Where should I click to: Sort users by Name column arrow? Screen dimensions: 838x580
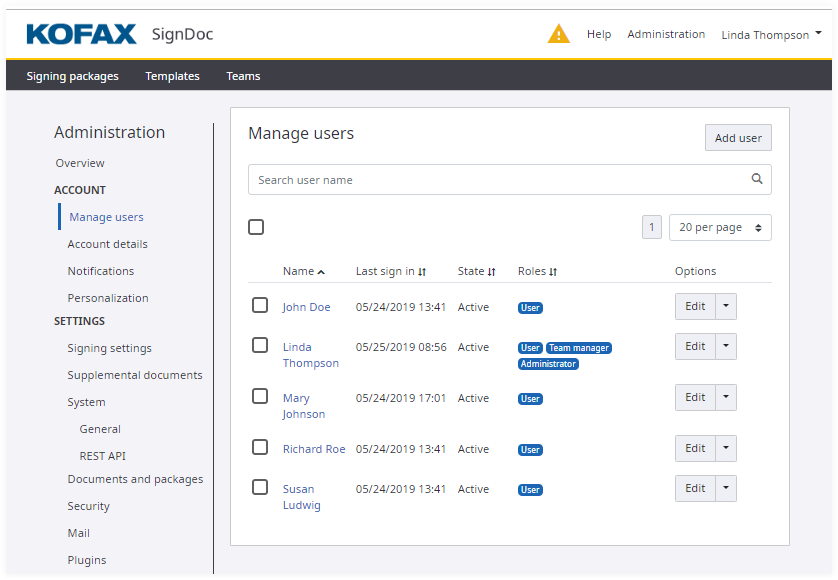click(x=321, y=272)
